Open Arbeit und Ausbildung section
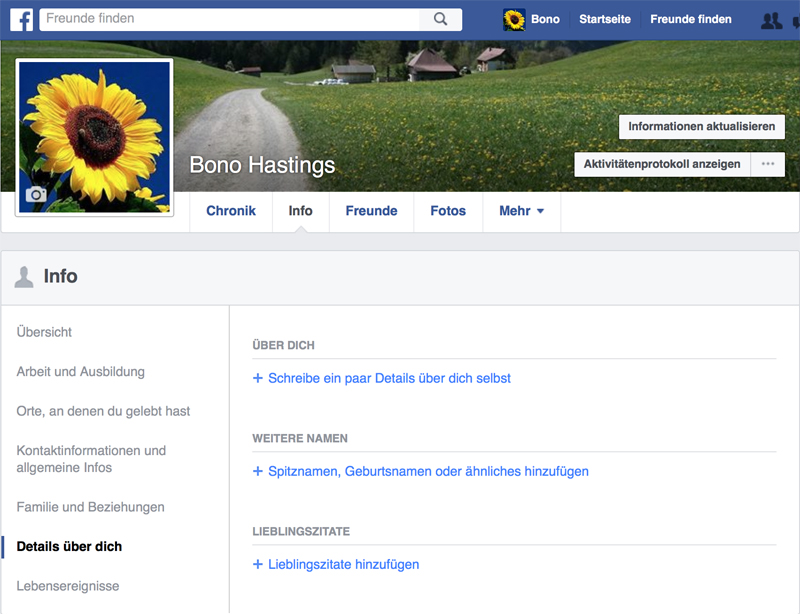 pos(81,372)
